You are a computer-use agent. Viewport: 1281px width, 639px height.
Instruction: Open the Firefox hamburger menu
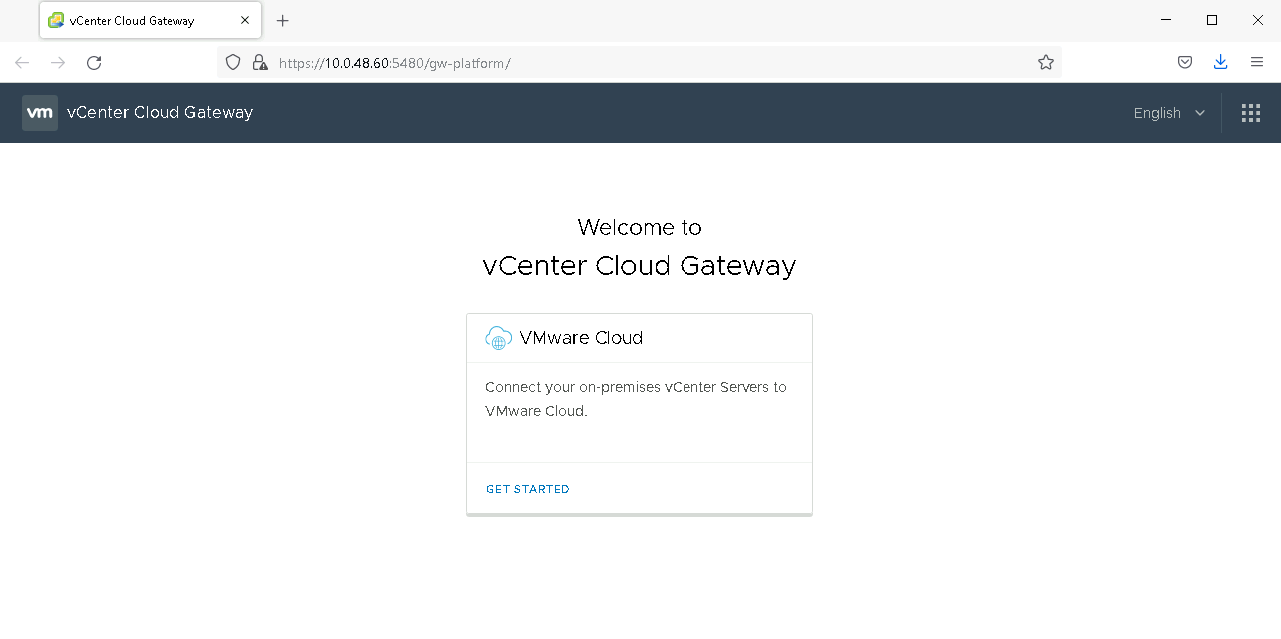tap(1257, 63)
